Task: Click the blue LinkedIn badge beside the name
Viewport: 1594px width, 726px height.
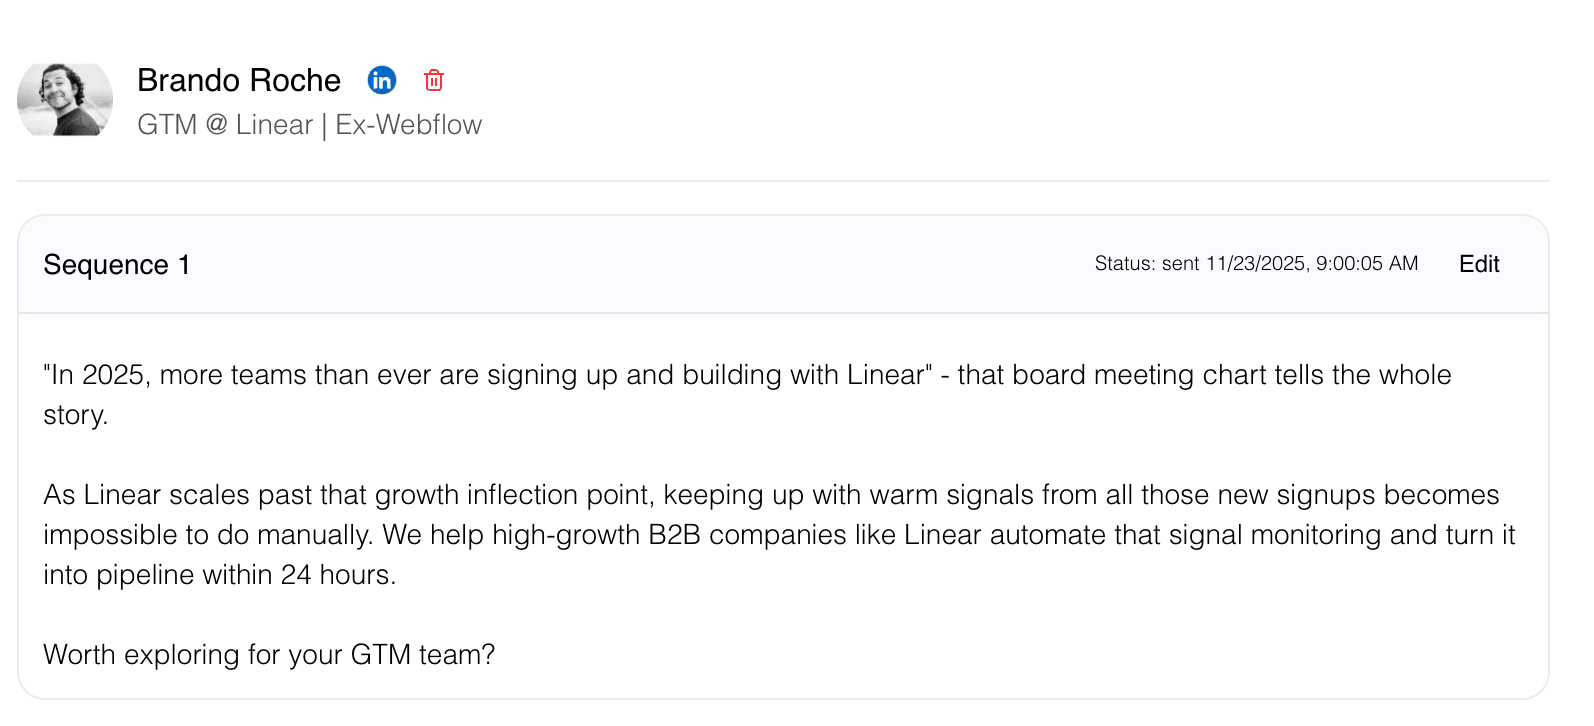Action: (382, 80)
